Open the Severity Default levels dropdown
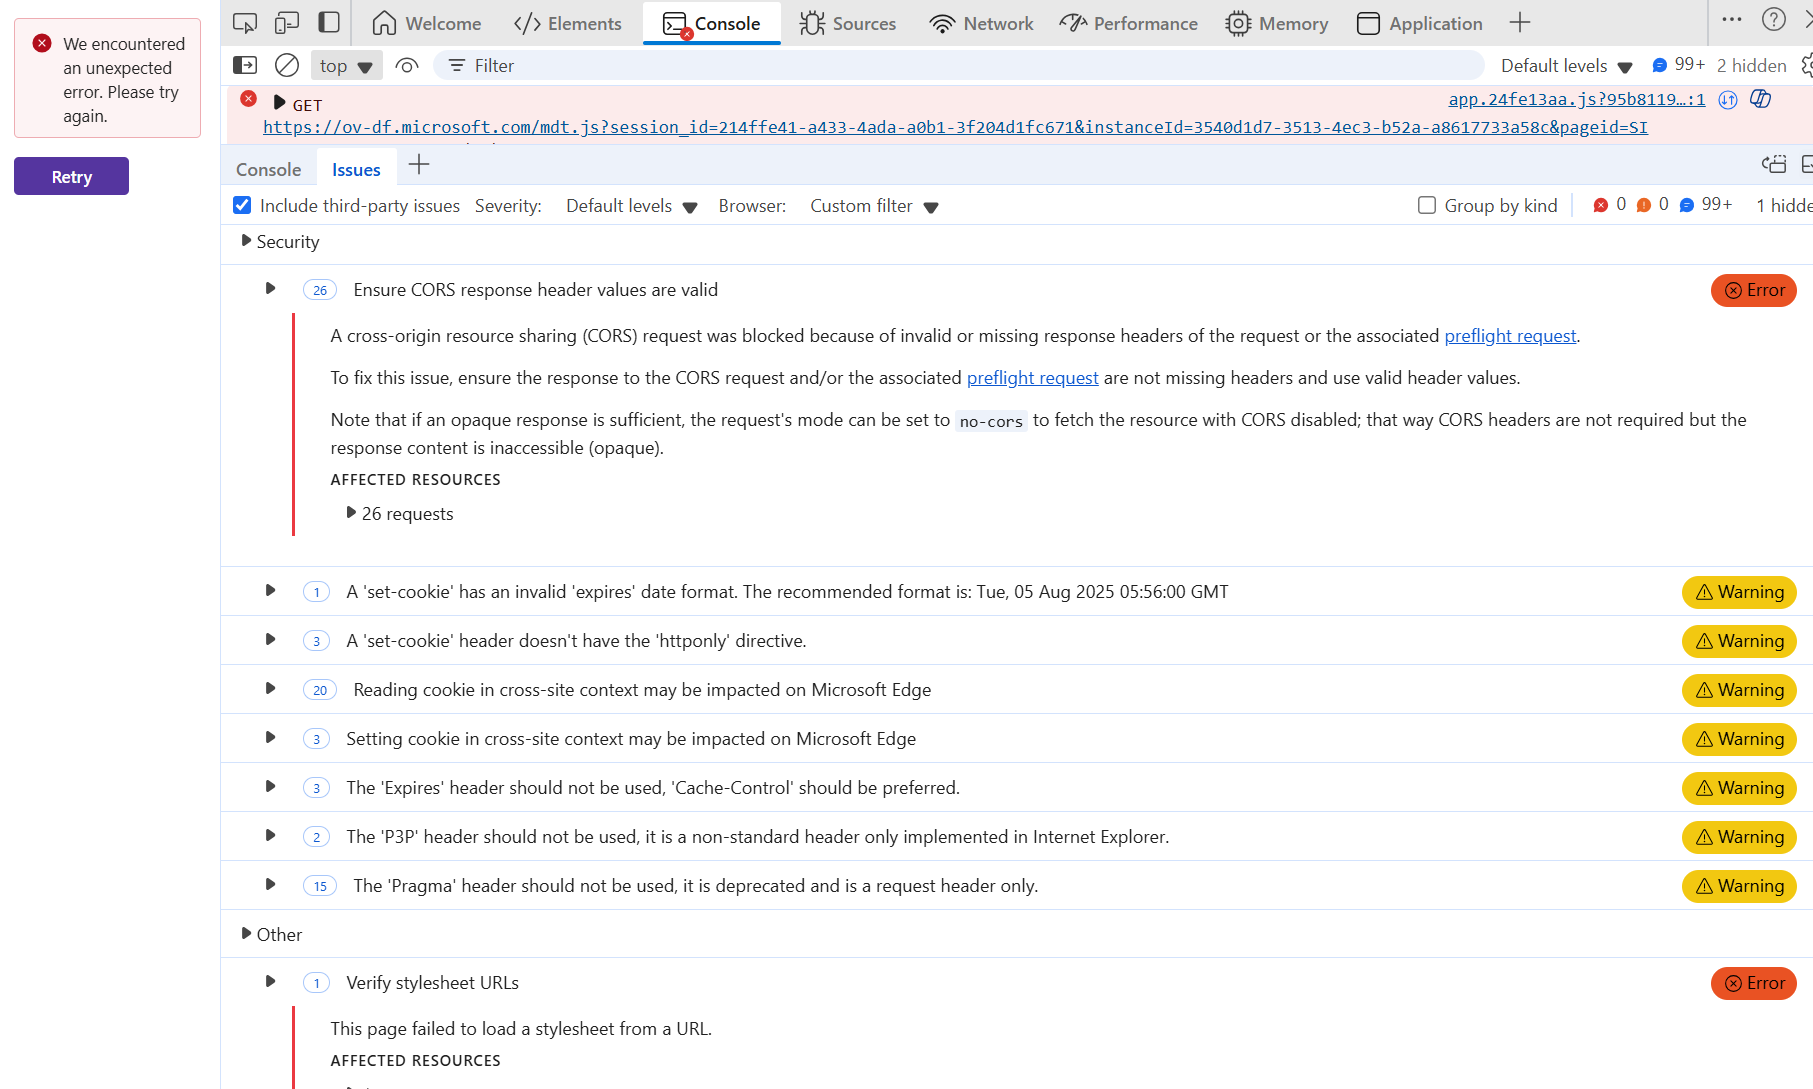The width and height of the screenshot is (1813, 1089). click(x=631, y=206)
